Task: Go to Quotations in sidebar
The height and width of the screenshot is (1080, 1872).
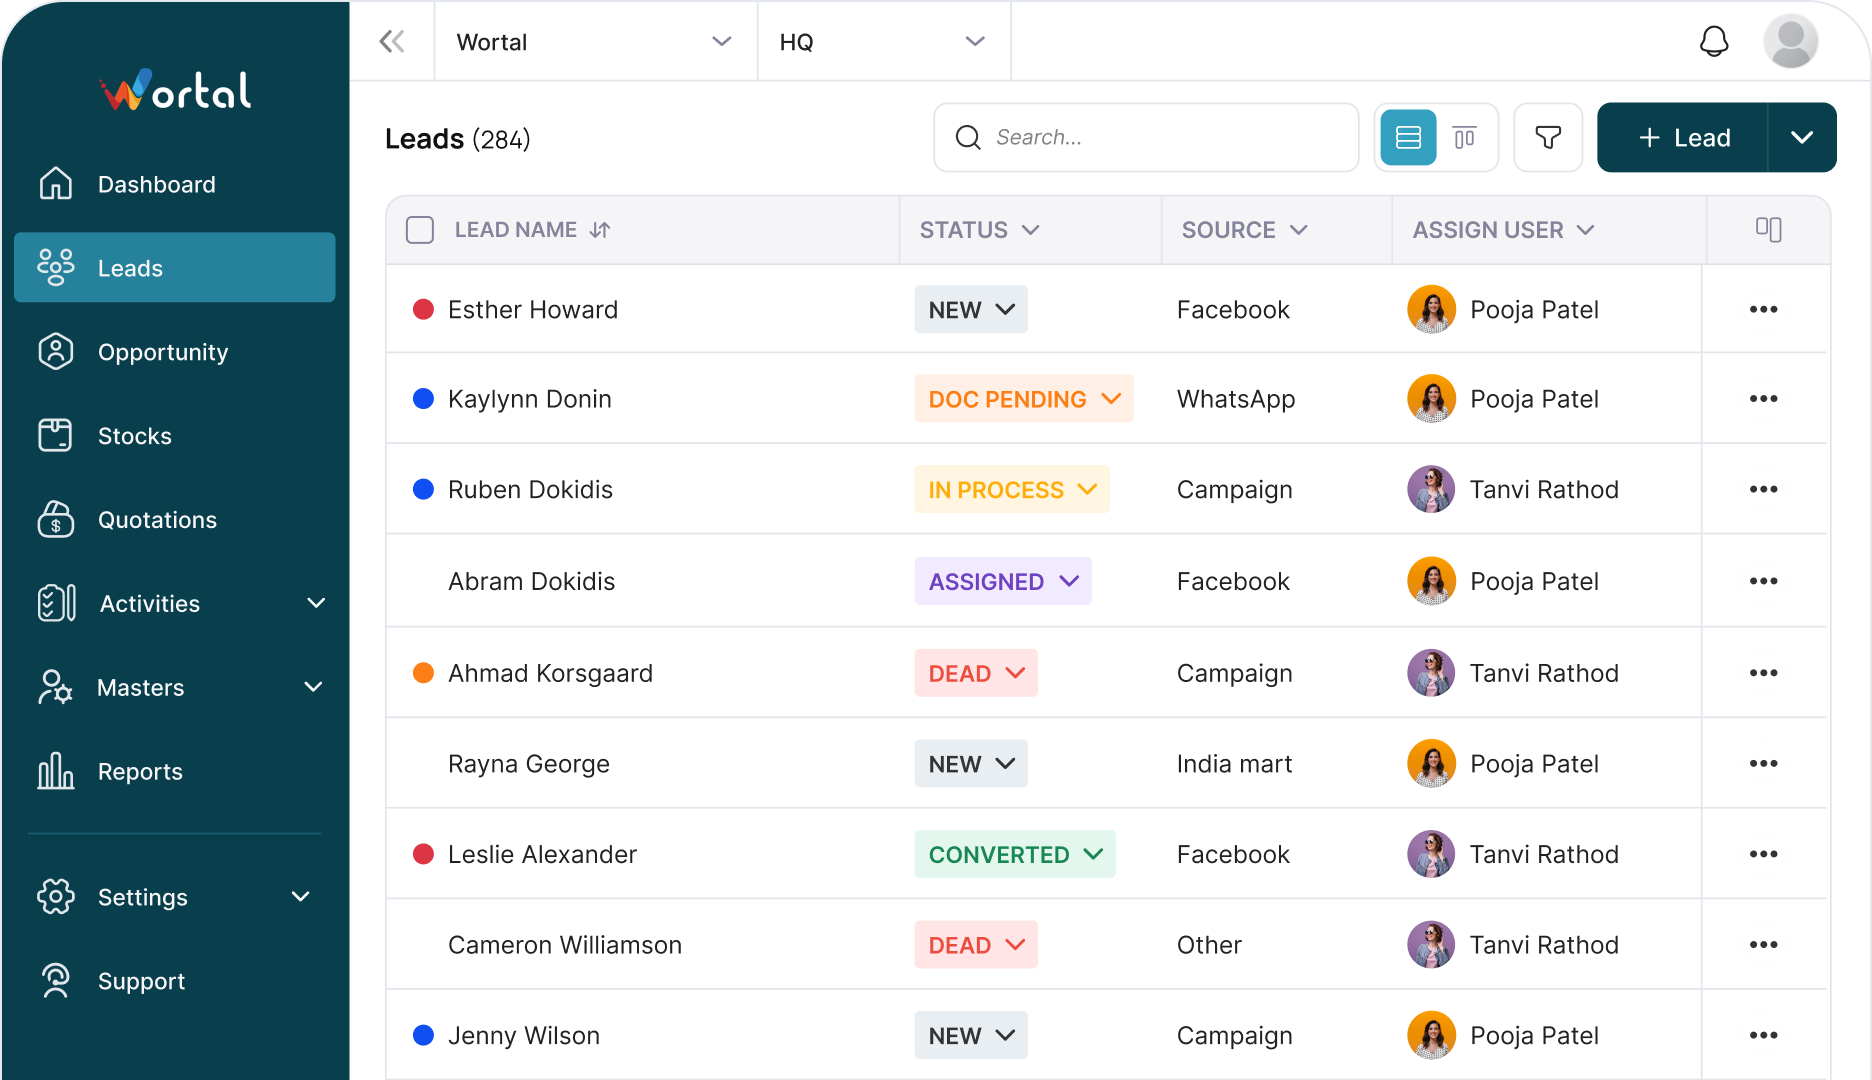Action: (x=157, y=520)
